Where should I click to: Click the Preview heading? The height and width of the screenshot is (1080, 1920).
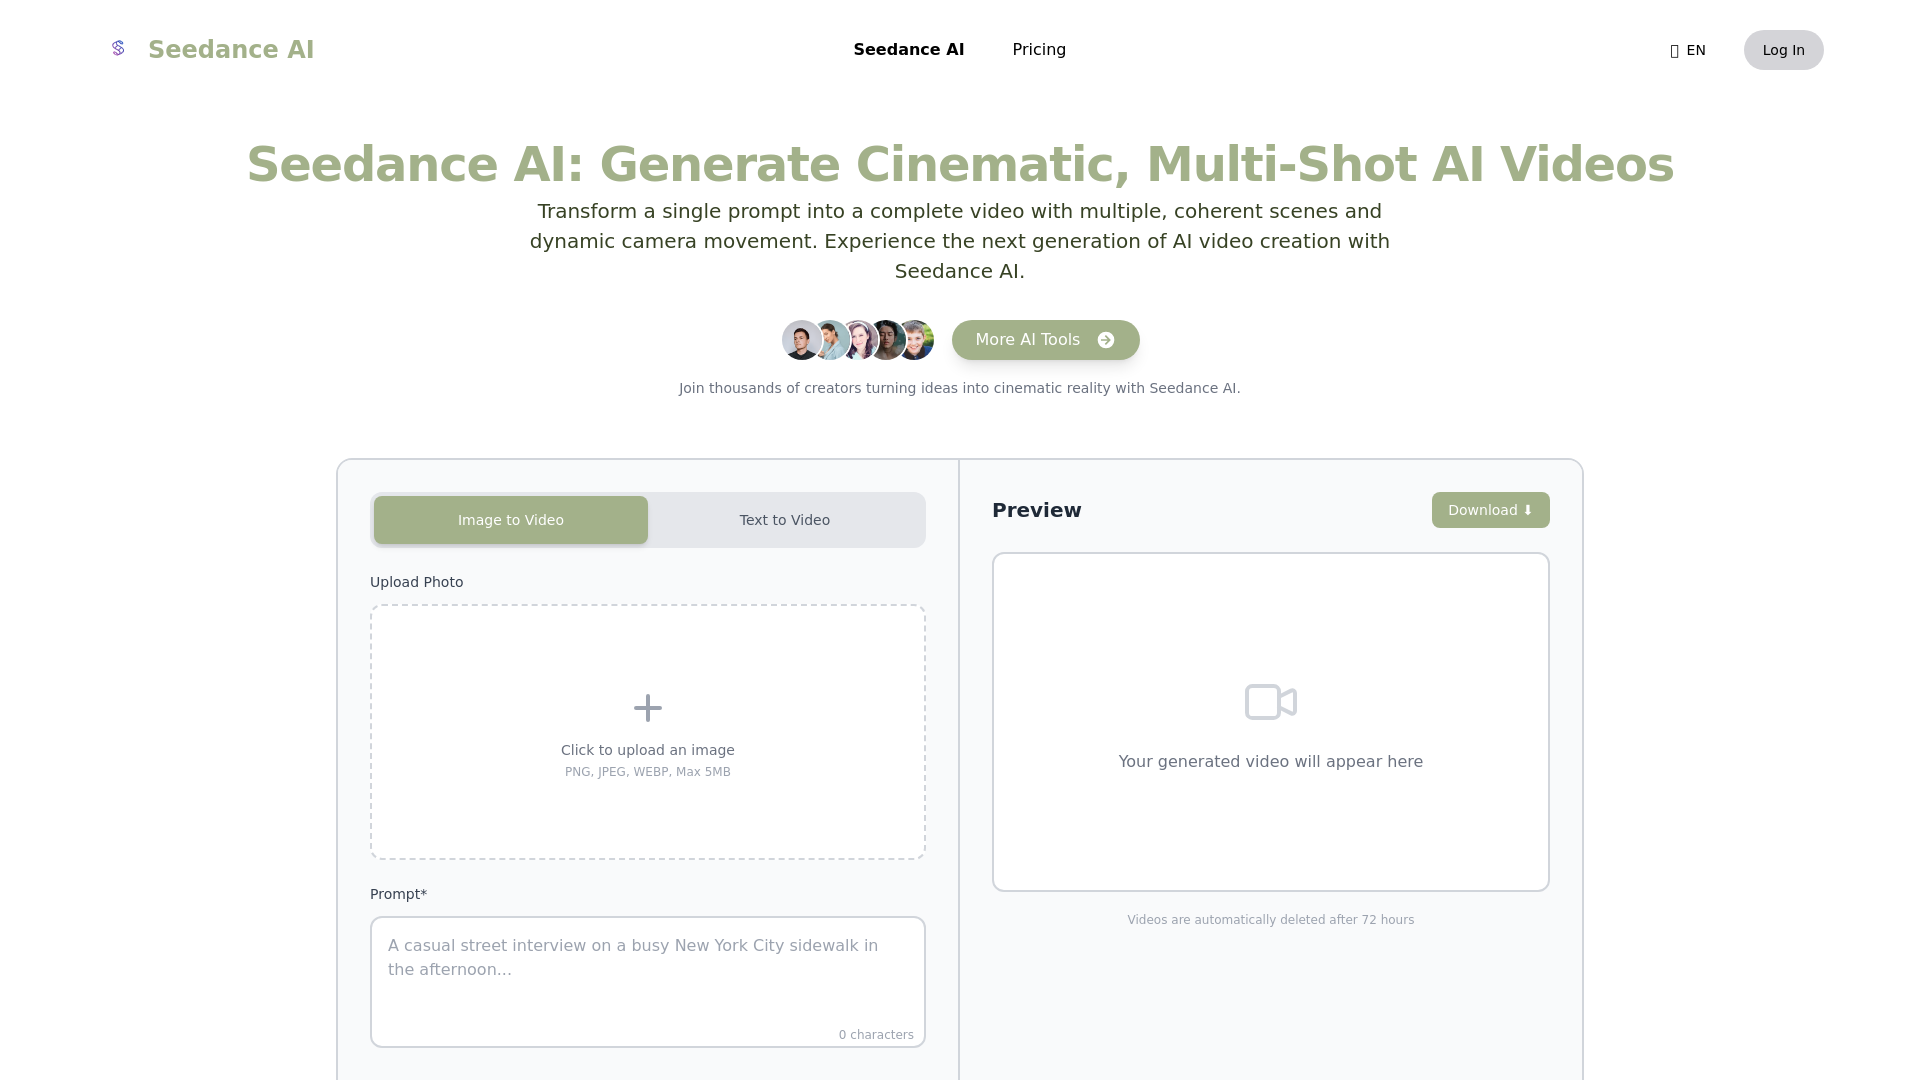coord(1036,510)
